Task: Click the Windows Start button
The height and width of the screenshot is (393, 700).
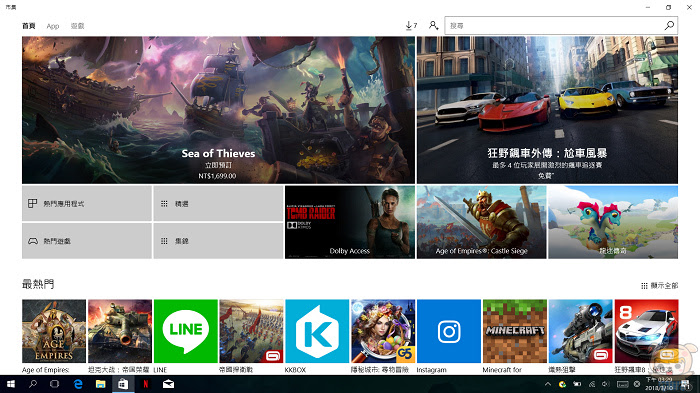Action: (x=11, y=384)
